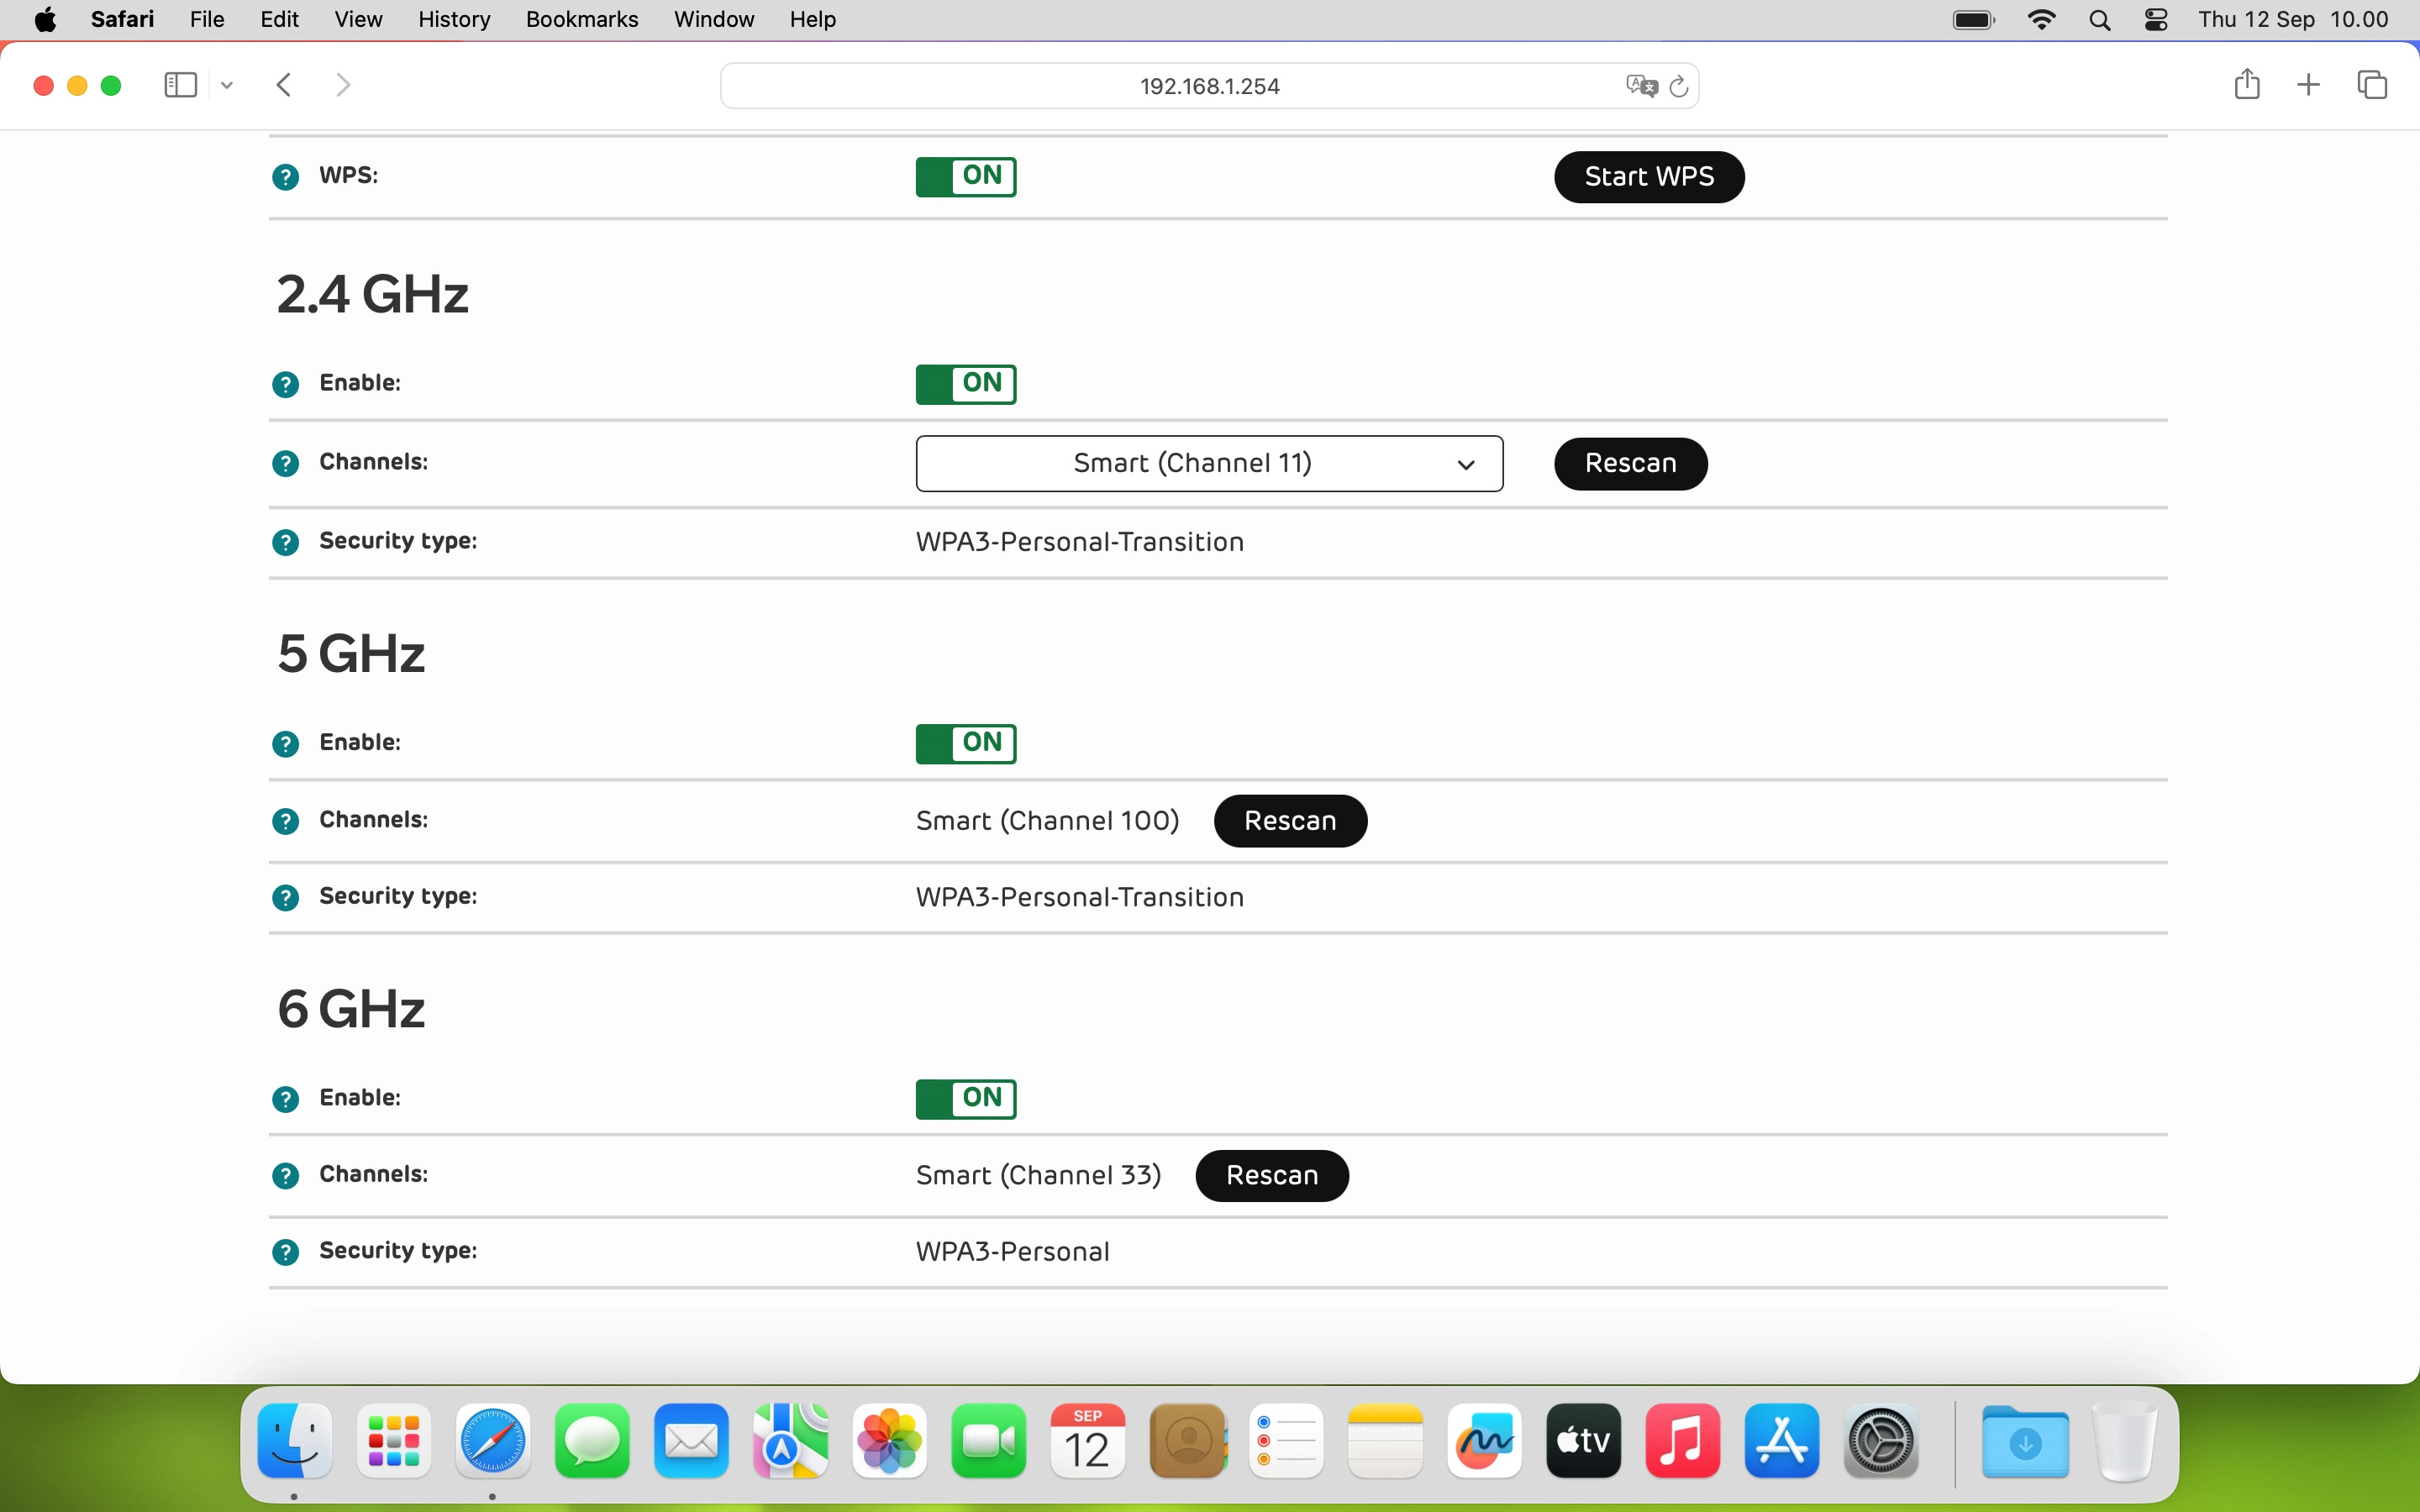Disable the 2.4 GHz Enable switch

[x=965, y=383]
